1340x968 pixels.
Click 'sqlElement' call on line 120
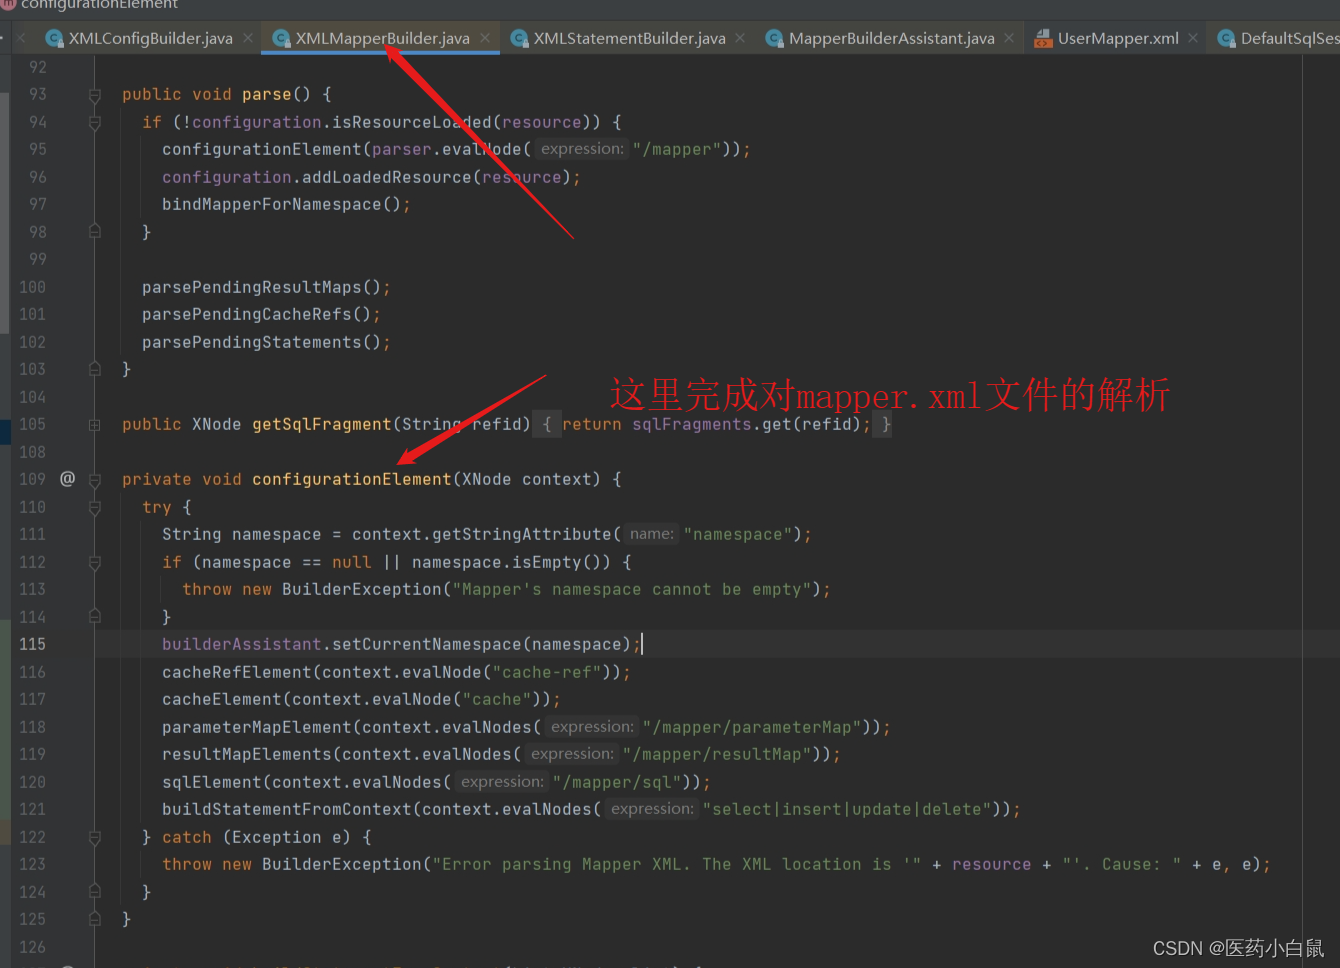212,782
